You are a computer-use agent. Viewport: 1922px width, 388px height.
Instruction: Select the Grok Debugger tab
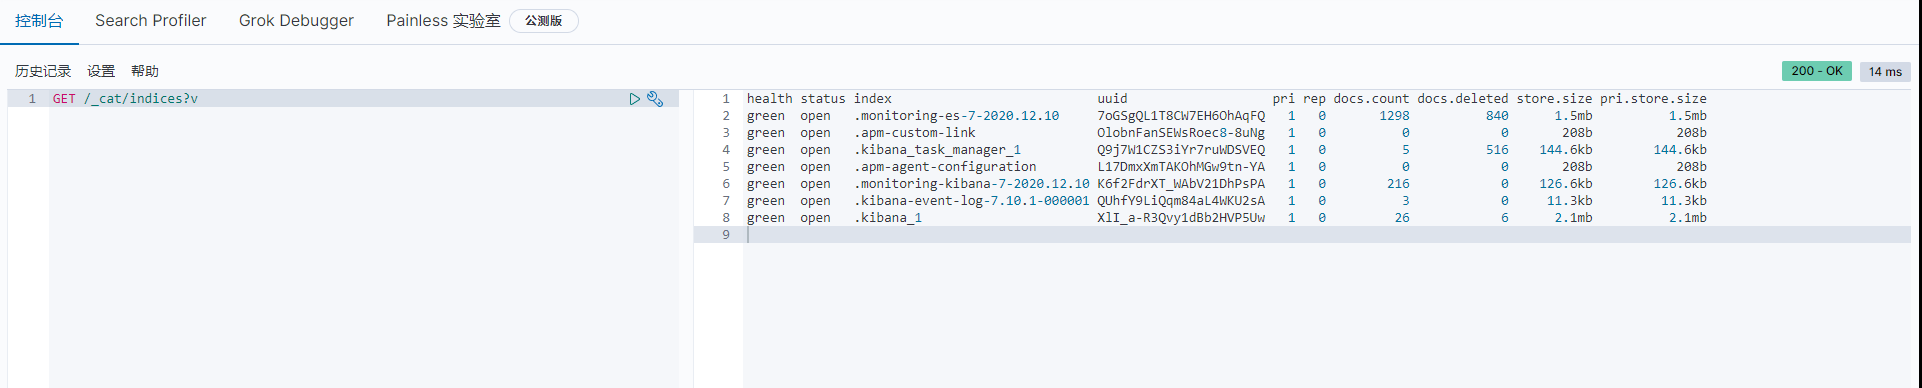(296, 21)
